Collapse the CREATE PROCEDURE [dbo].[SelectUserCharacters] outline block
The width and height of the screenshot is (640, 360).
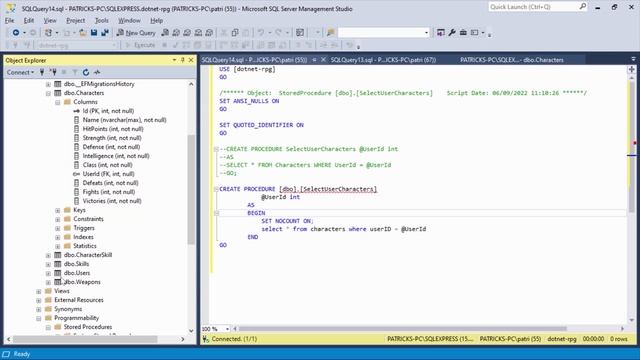[216, 189]
